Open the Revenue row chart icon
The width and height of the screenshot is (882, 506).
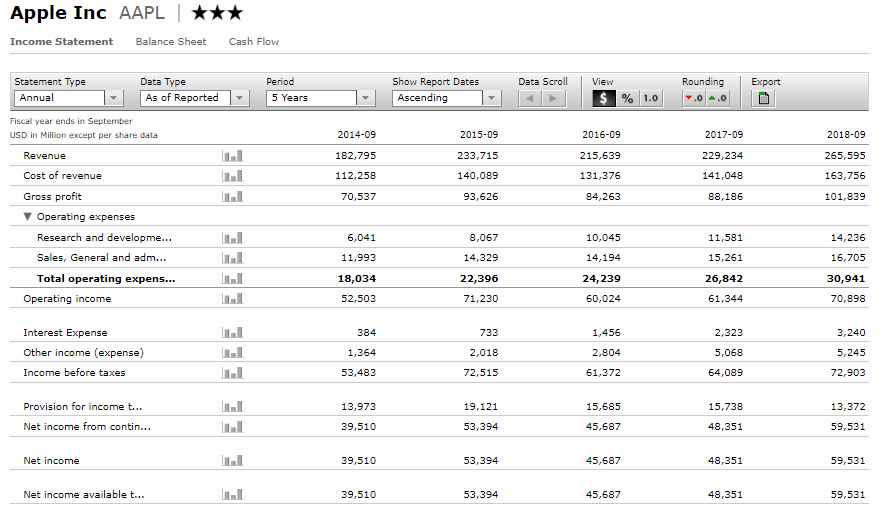pyautogui.click(x=232, y=156)
